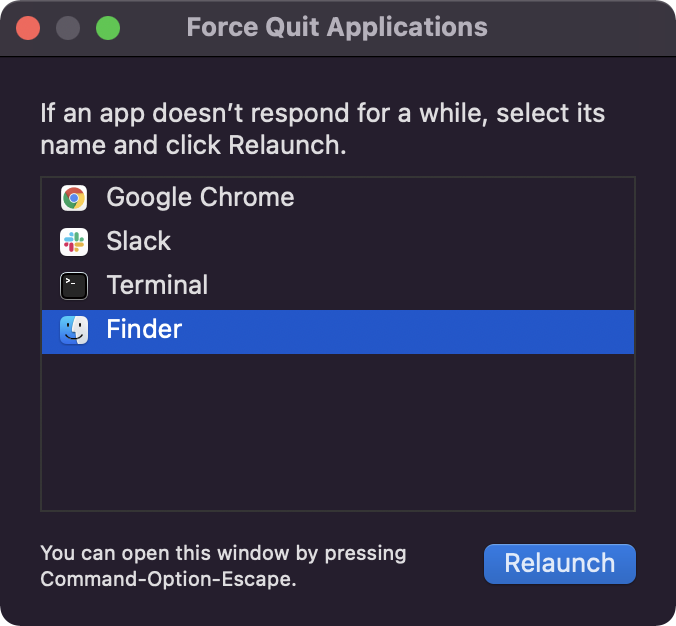
Task: Click blank right side of Terminal row
Action: pyautogui.click(x=421, y=285)
